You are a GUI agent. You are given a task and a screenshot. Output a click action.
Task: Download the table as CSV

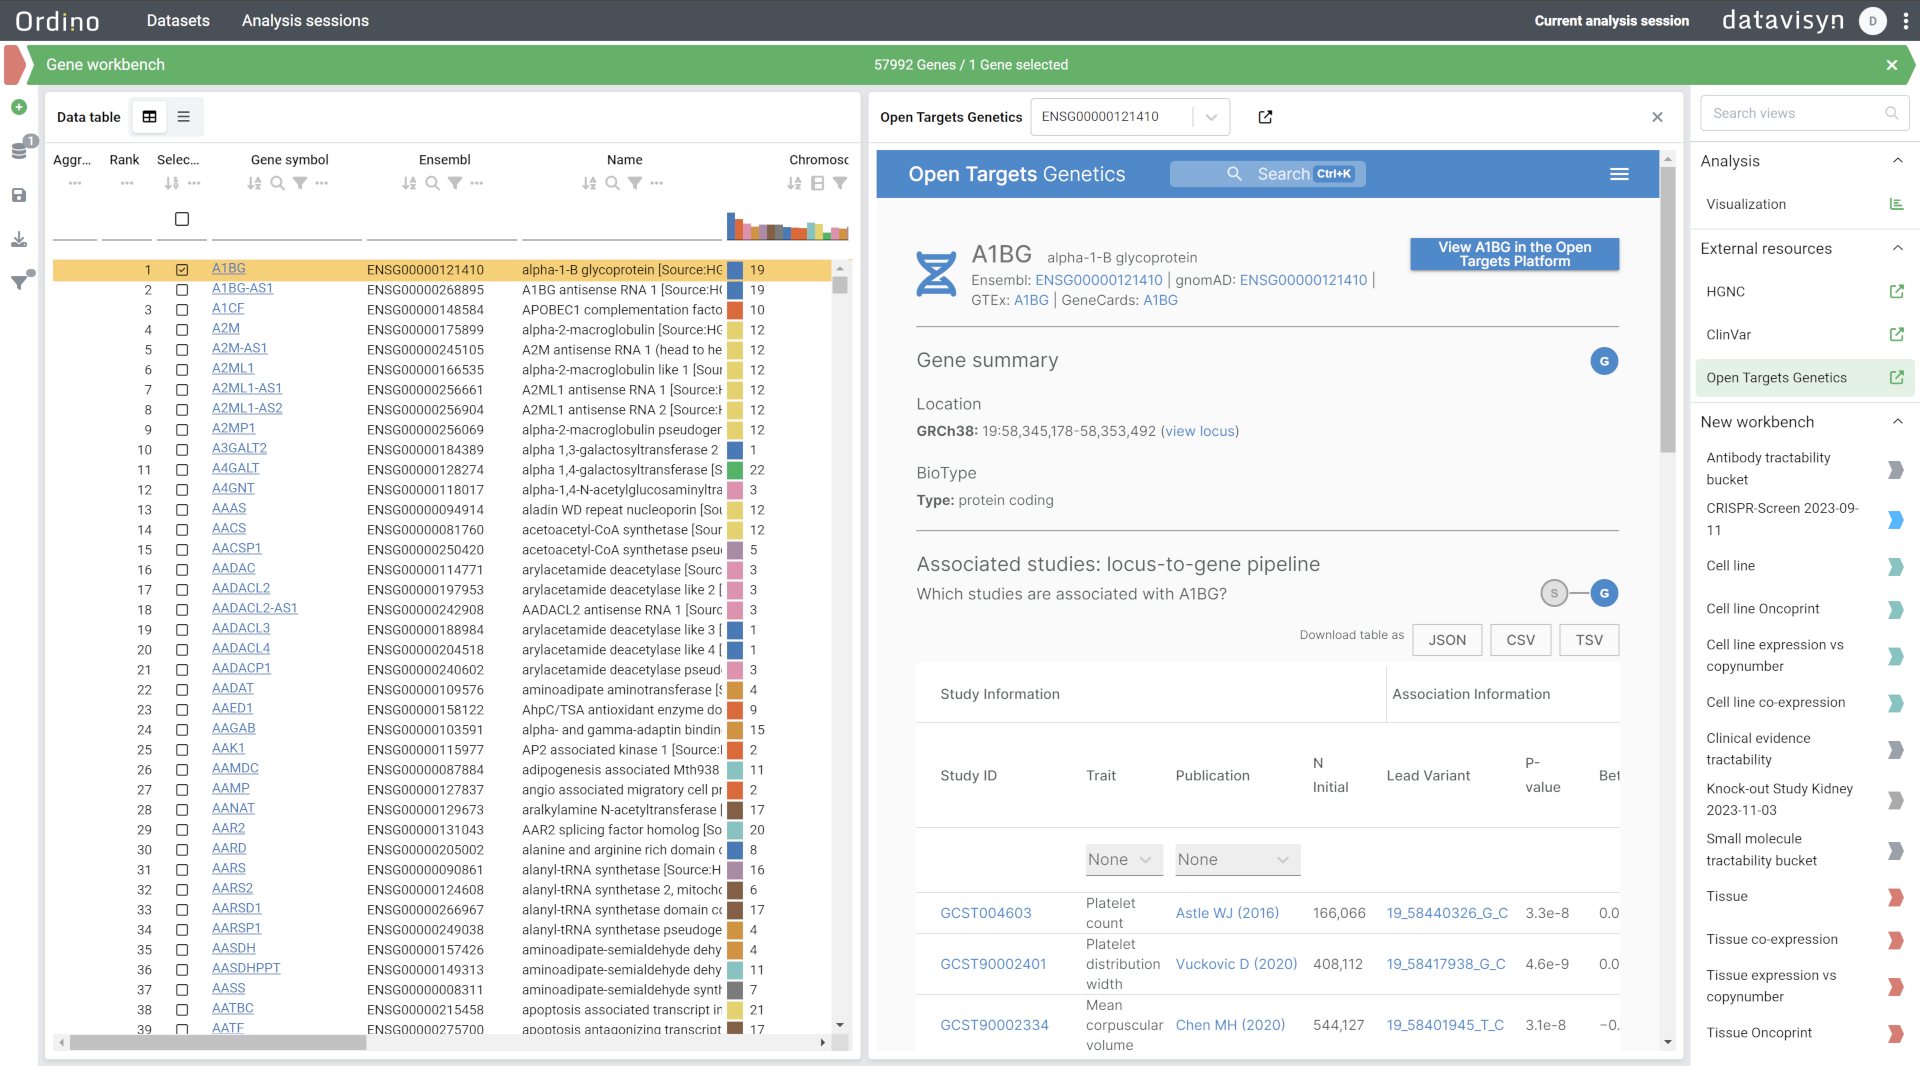pyautogui.click(x=1520, y=640)
